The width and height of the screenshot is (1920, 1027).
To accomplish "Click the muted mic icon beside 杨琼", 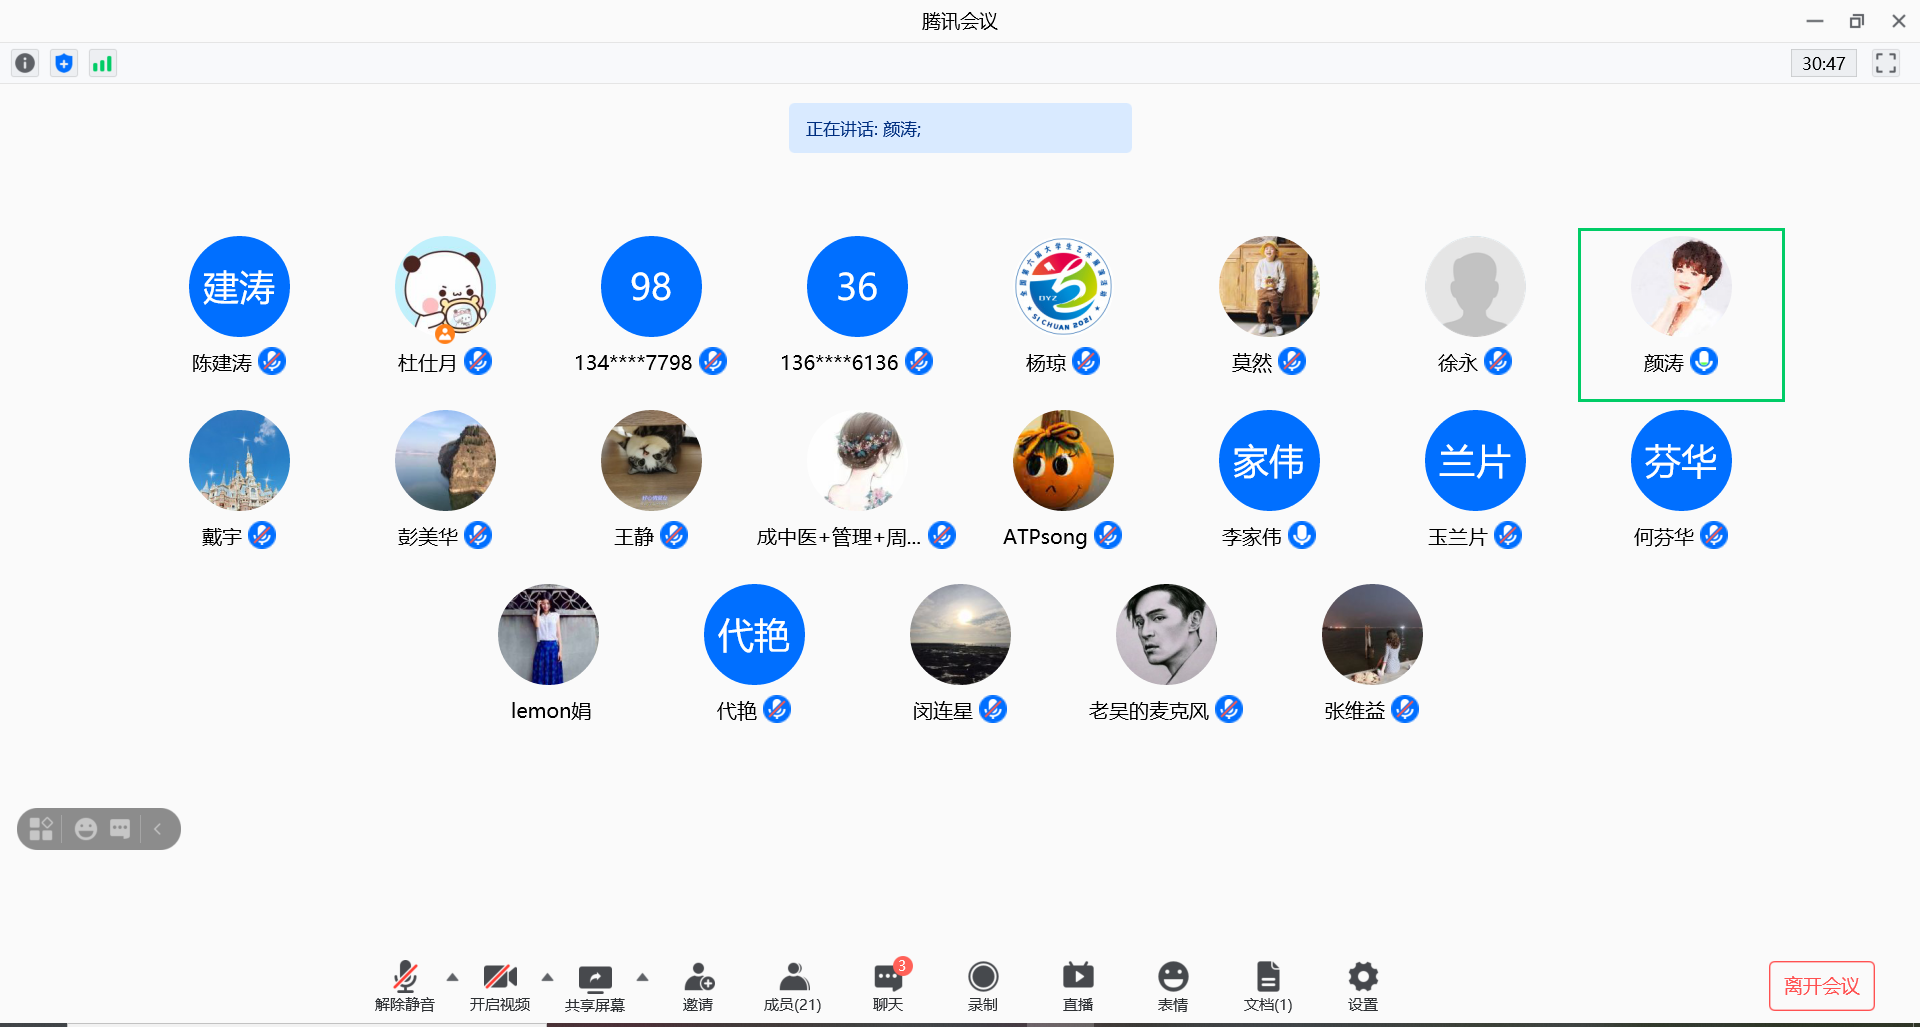I will click(x=1086, y=361).
